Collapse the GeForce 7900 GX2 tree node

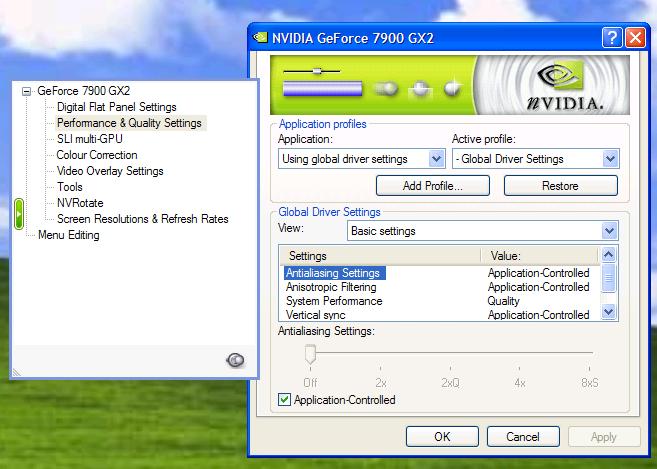point(26,91)
